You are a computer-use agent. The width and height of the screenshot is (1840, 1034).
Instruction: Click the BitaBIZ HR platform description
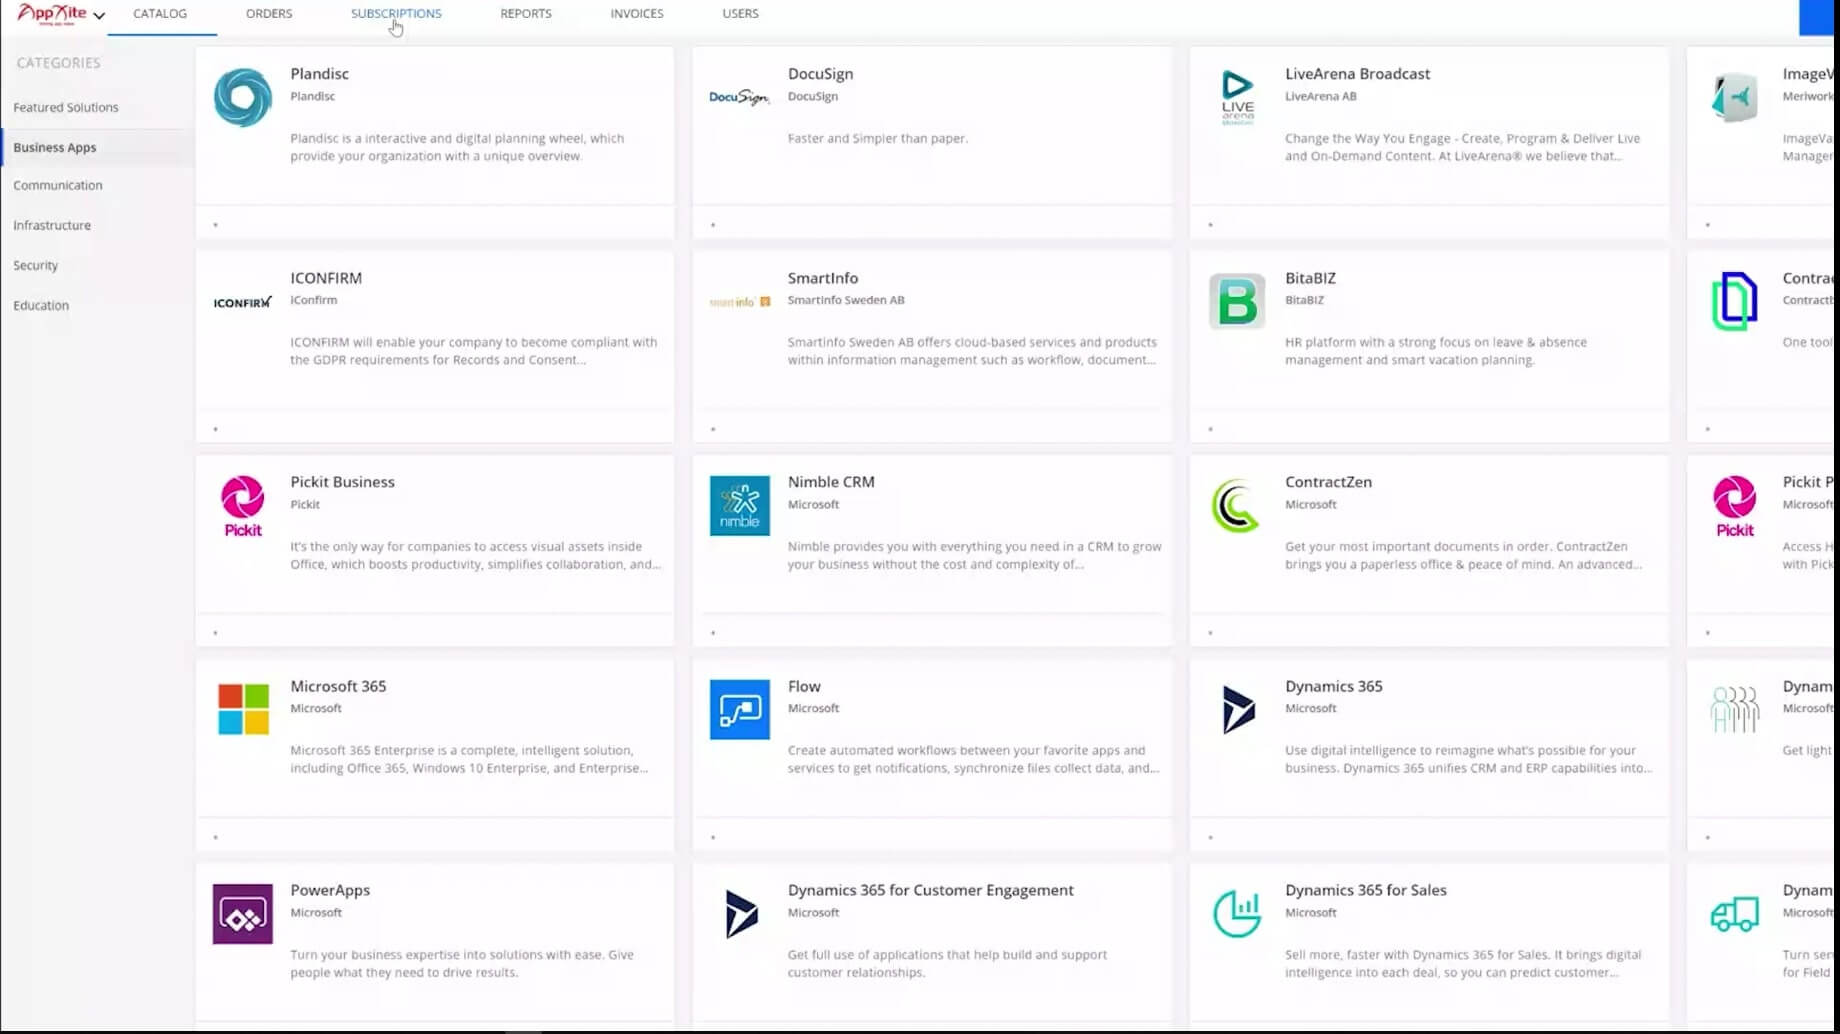[1436, 351]
